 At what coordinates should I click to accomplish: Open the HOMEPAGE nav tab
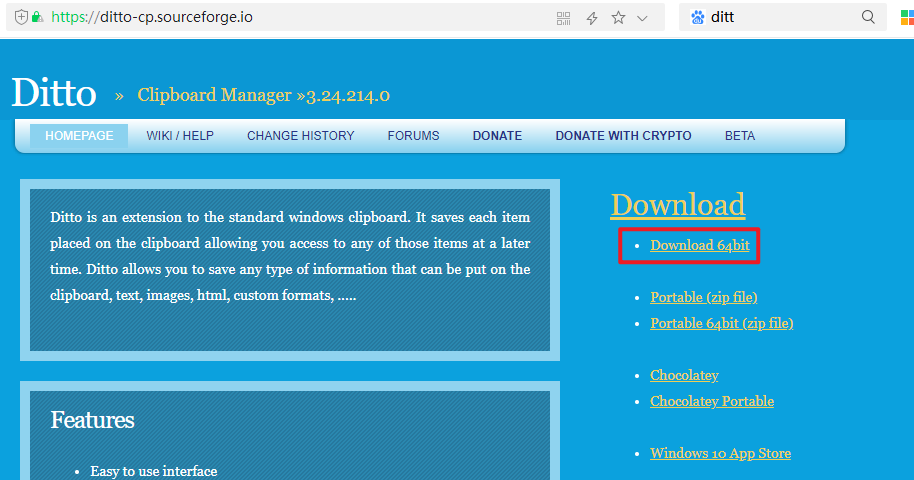pos(79,136)
